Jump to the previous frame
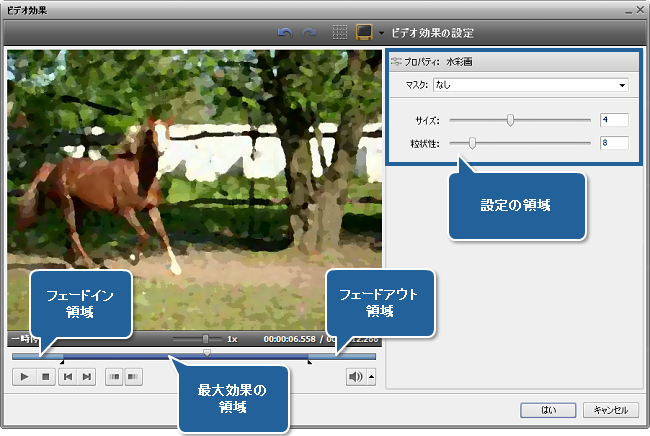Viewport: 650px width, 436px height. pos(68,377)
